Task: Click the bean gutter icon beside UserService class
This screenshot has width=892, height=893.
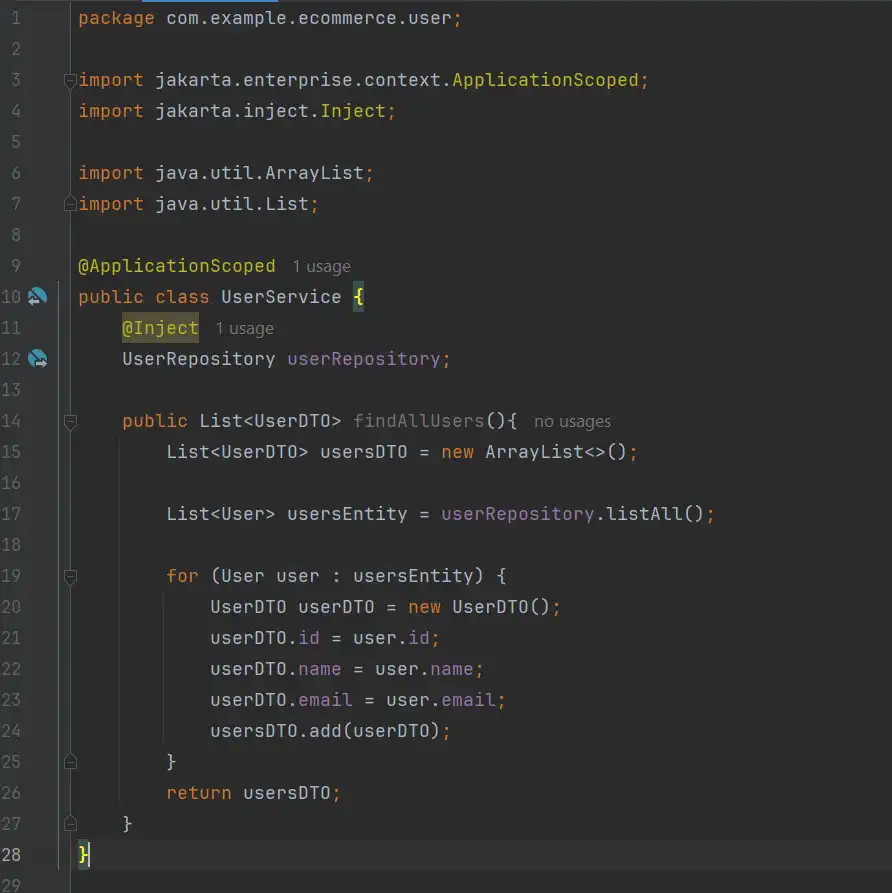Action: pyautogui.click(x=38, y=296)
